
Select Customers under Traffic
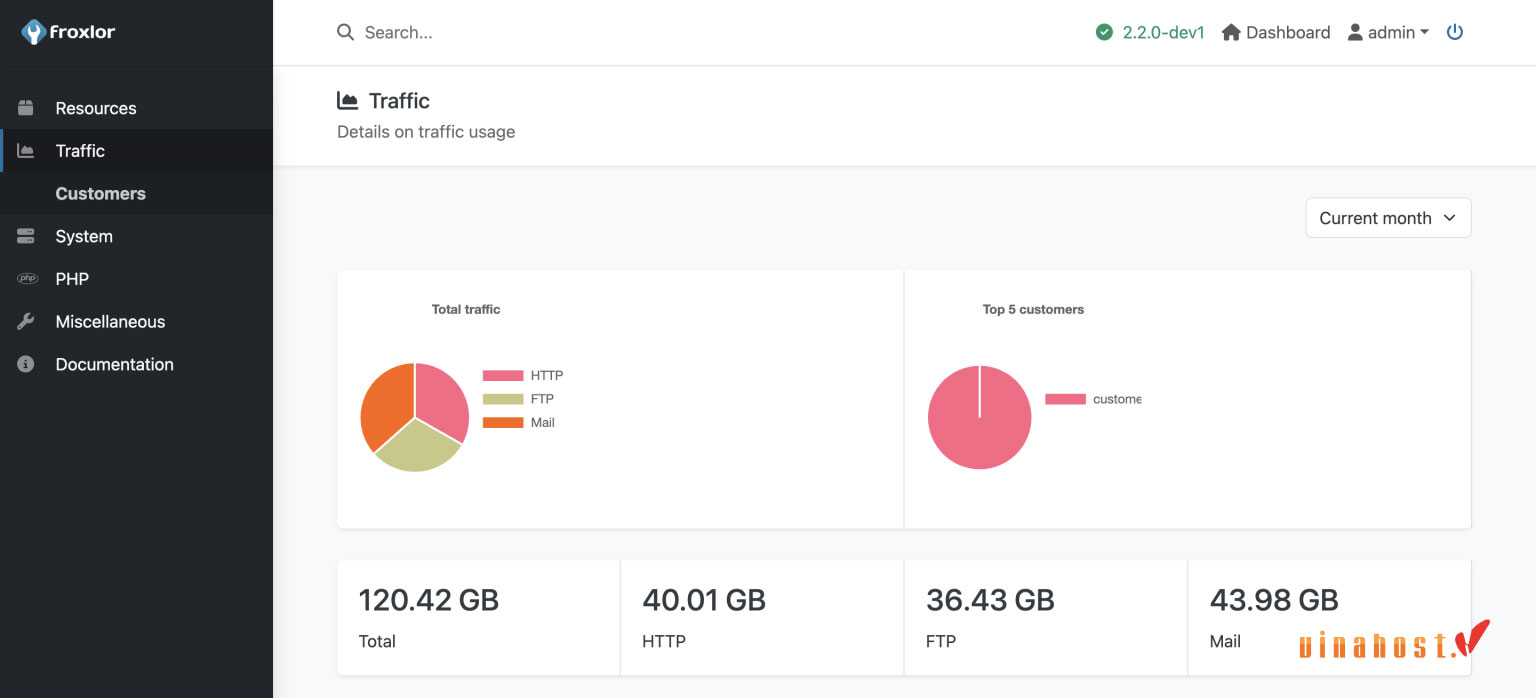100,193
